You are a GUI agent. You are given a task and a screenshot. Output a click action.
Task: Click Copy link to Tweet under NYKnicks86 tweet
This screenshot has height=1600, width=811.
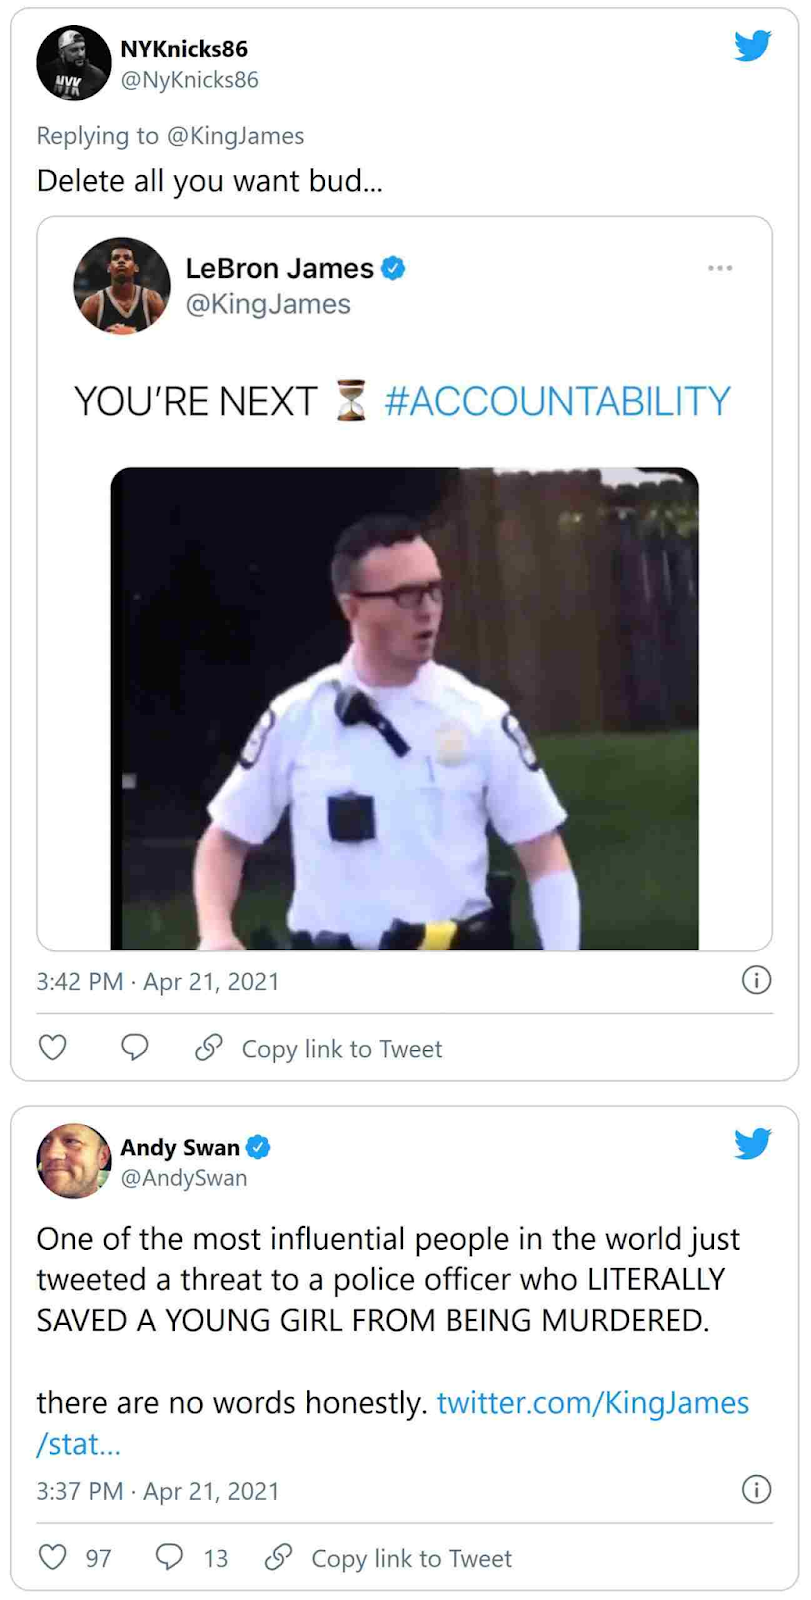tap(318, 1048)
